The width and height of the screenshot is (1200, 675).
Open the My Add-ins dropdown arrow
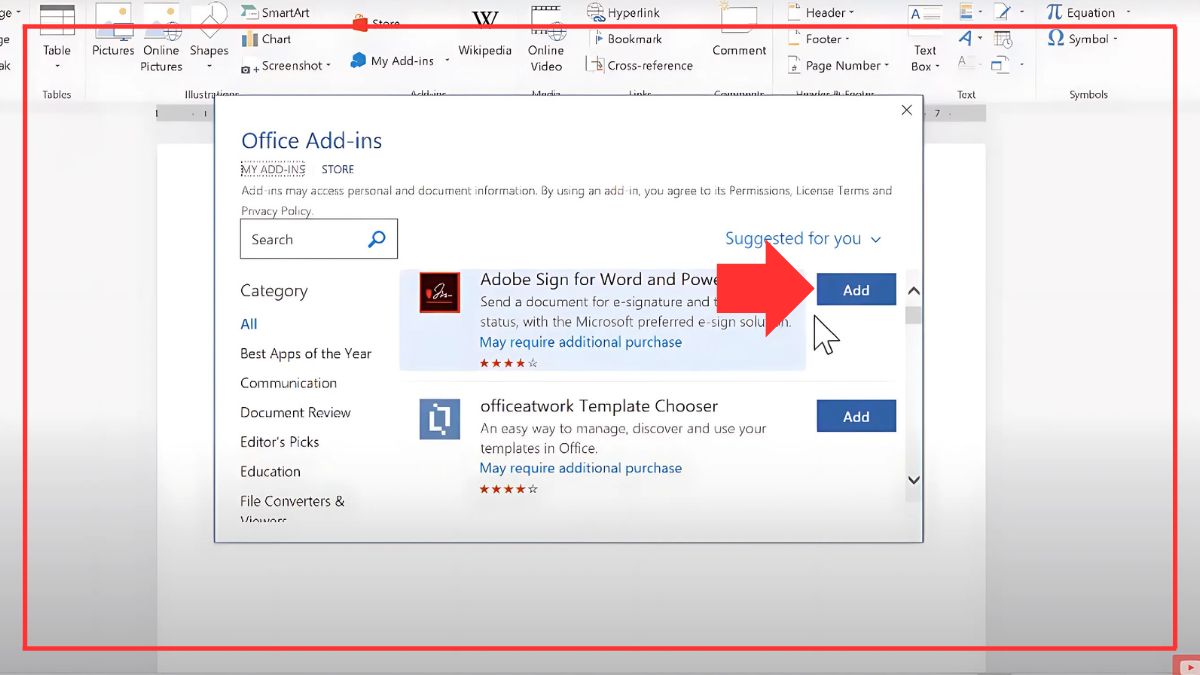click(446, 61)
